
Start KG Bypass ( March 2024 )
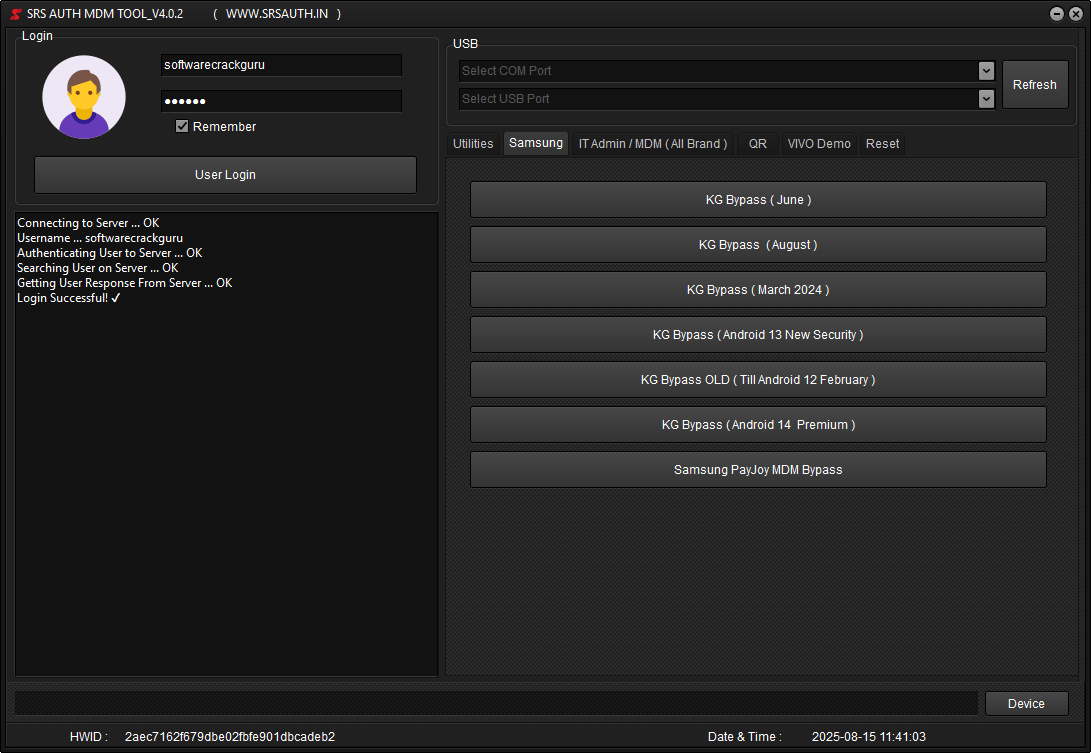[x=757, y=289]
